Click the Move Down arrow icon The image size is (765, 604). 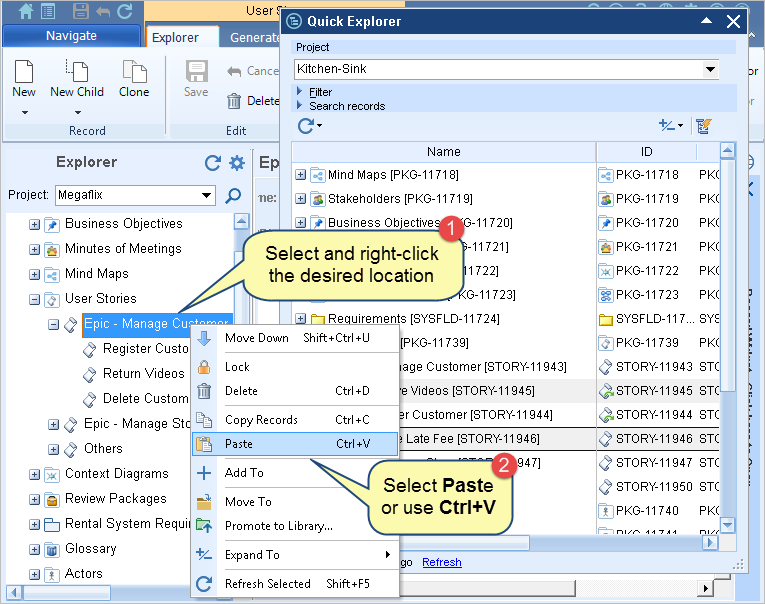(204, 338)
